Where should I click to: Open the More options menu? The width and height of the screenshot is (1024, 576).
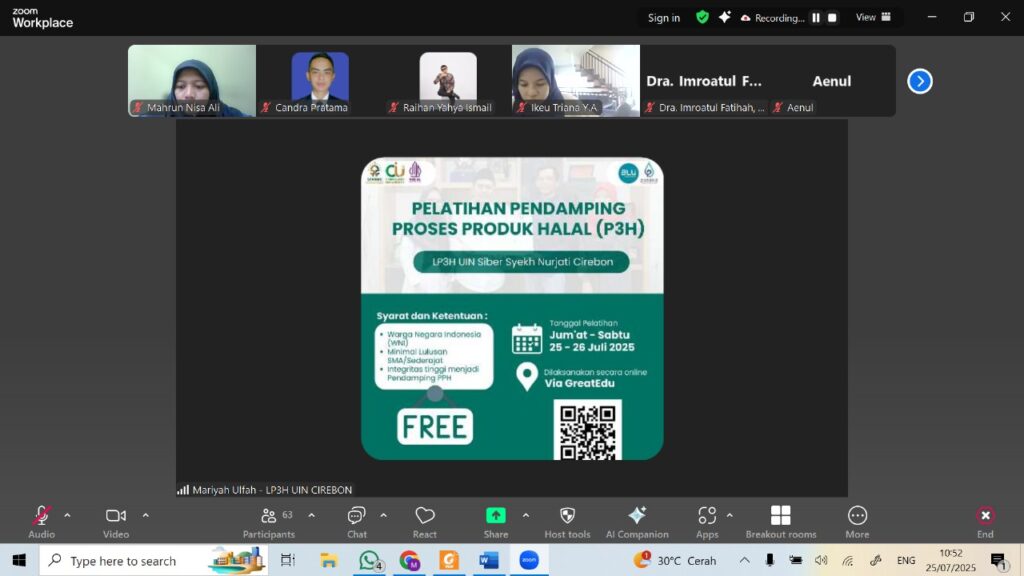(857, 521)
